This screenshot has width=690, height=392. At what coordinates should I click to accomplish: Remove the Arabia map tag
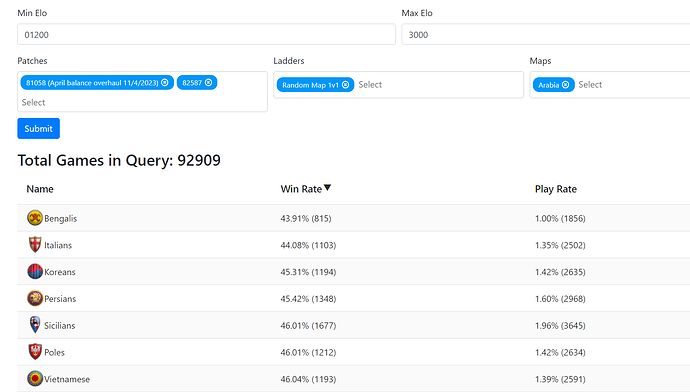coord(565,85)
